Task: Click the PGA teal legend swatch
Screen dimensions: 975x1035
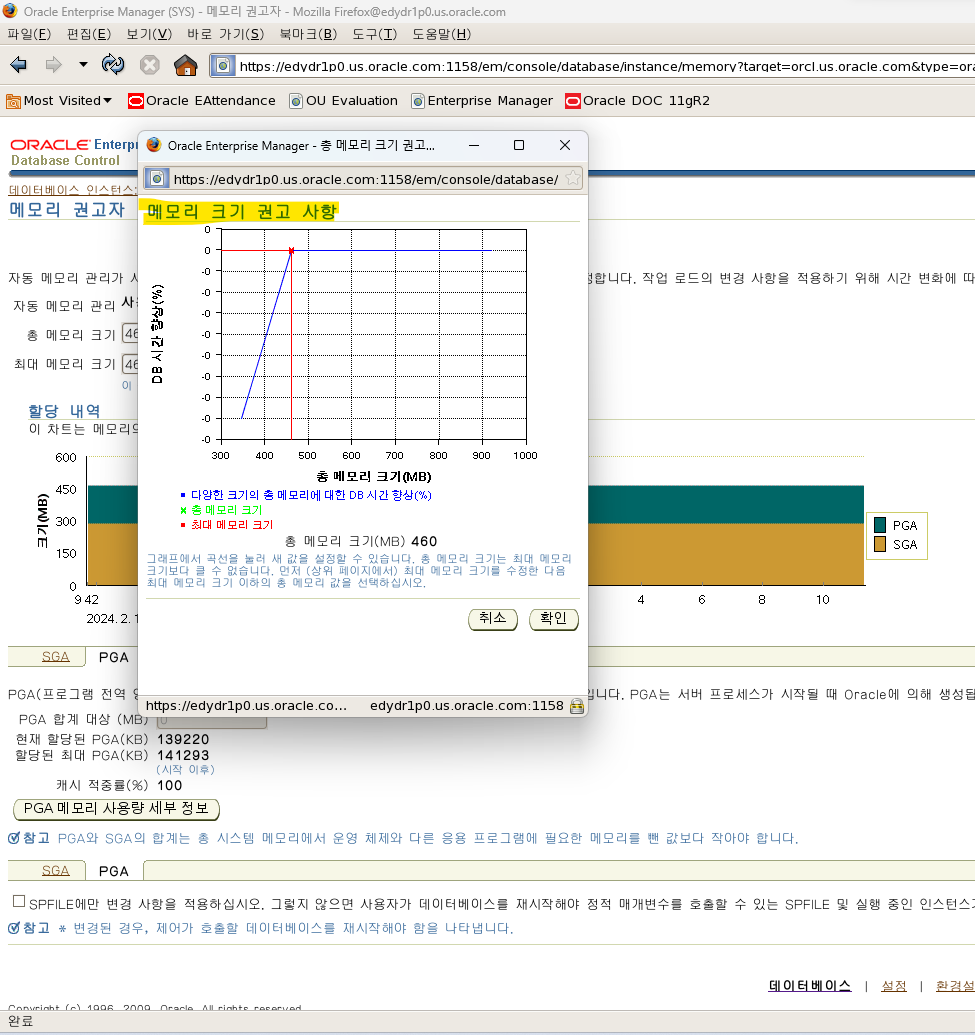Action: click(879, 525)
